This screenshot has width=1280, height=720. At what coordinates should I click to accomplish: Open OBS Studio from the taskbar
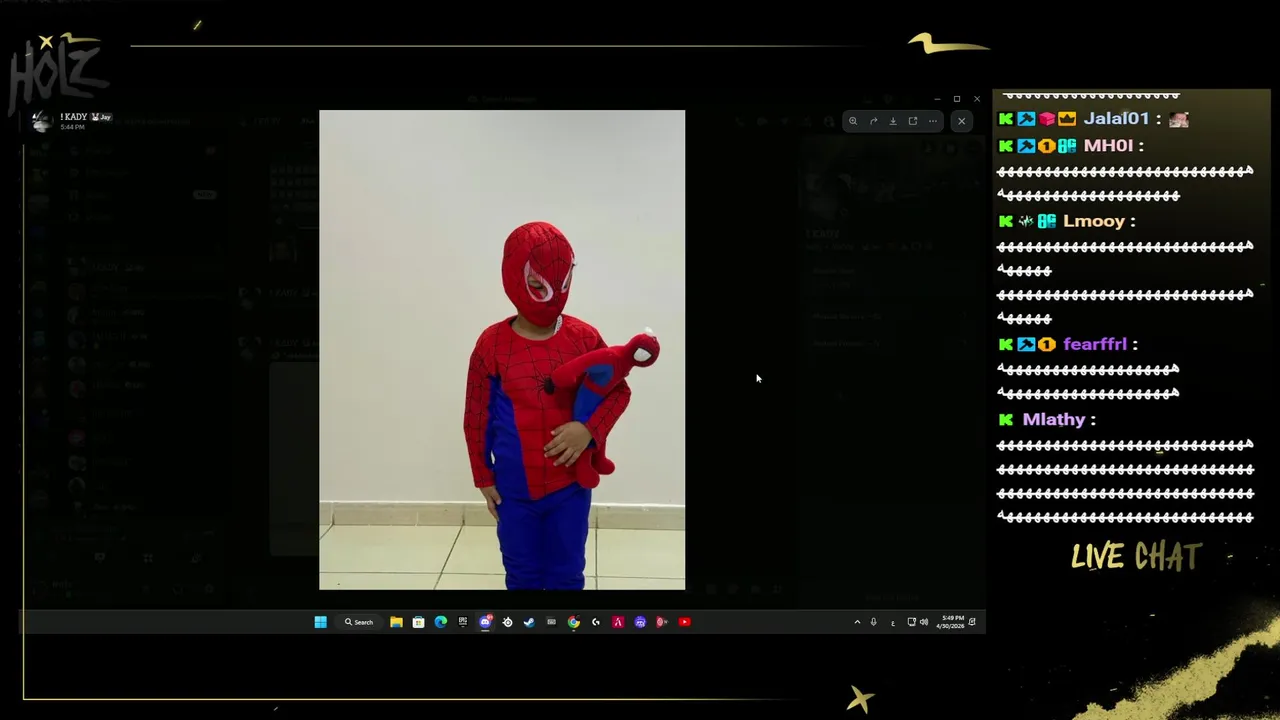pos(507,622)
